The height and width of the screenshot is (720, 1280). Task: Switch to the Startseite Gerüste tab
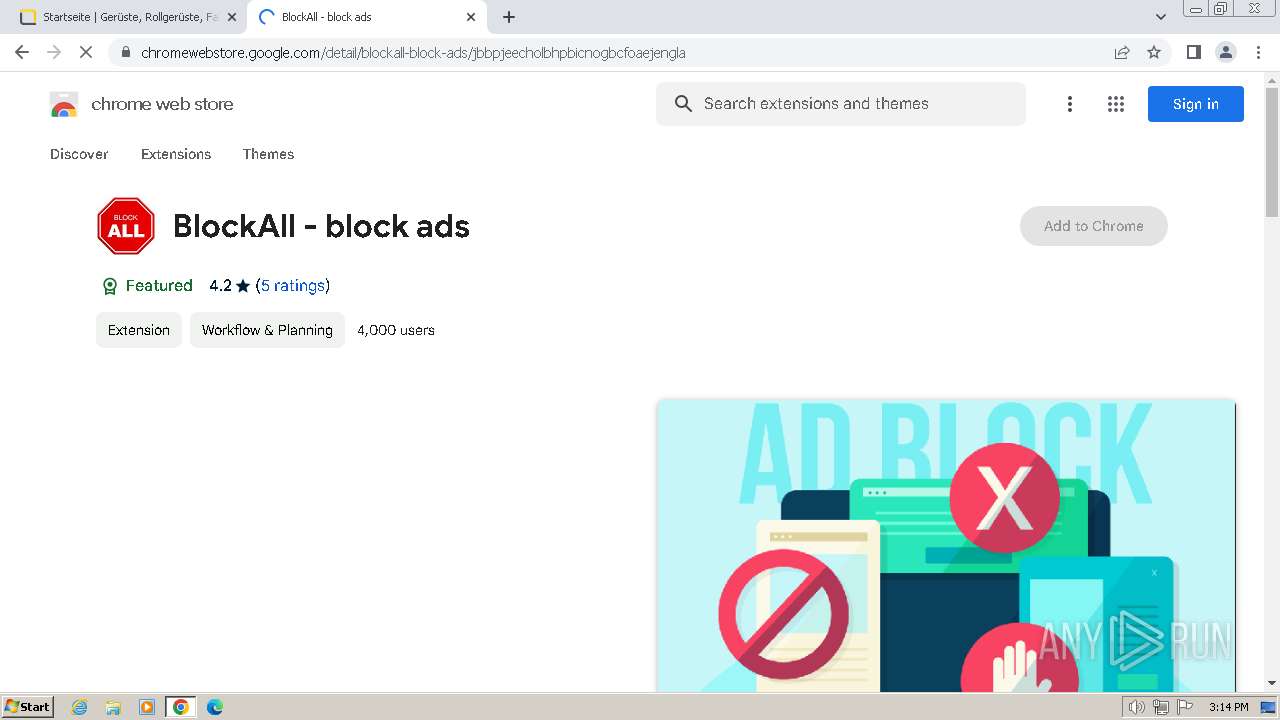pos(128,17)
